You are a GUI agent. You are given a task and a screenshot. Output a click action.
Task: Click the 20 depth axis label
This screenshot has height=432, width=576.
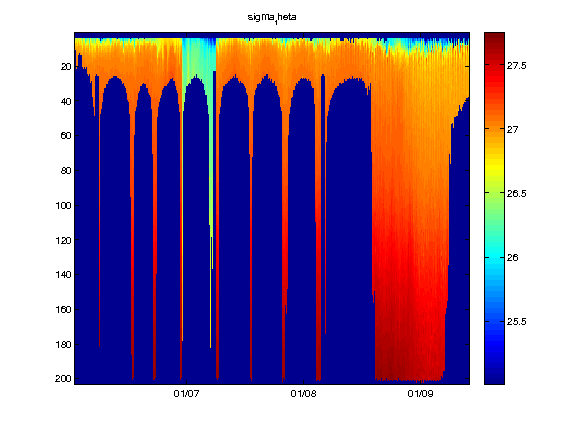click(x=66, y=66)
